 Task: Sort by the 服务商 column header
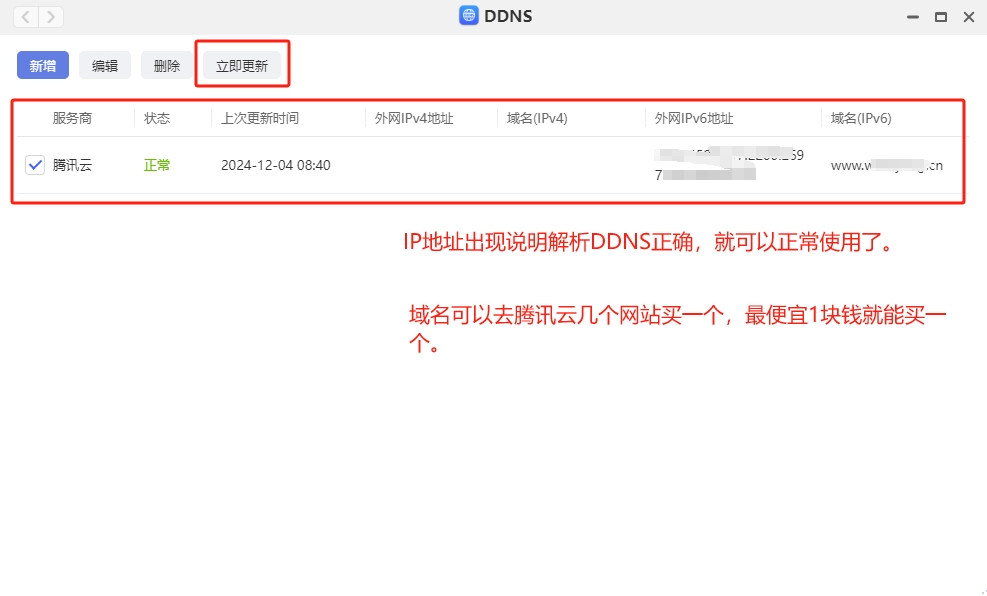(72, 118)
